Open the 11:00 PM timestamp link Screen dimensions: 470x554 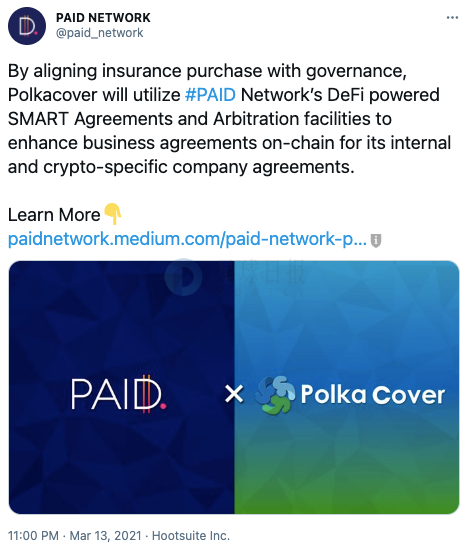click(33, 536)
